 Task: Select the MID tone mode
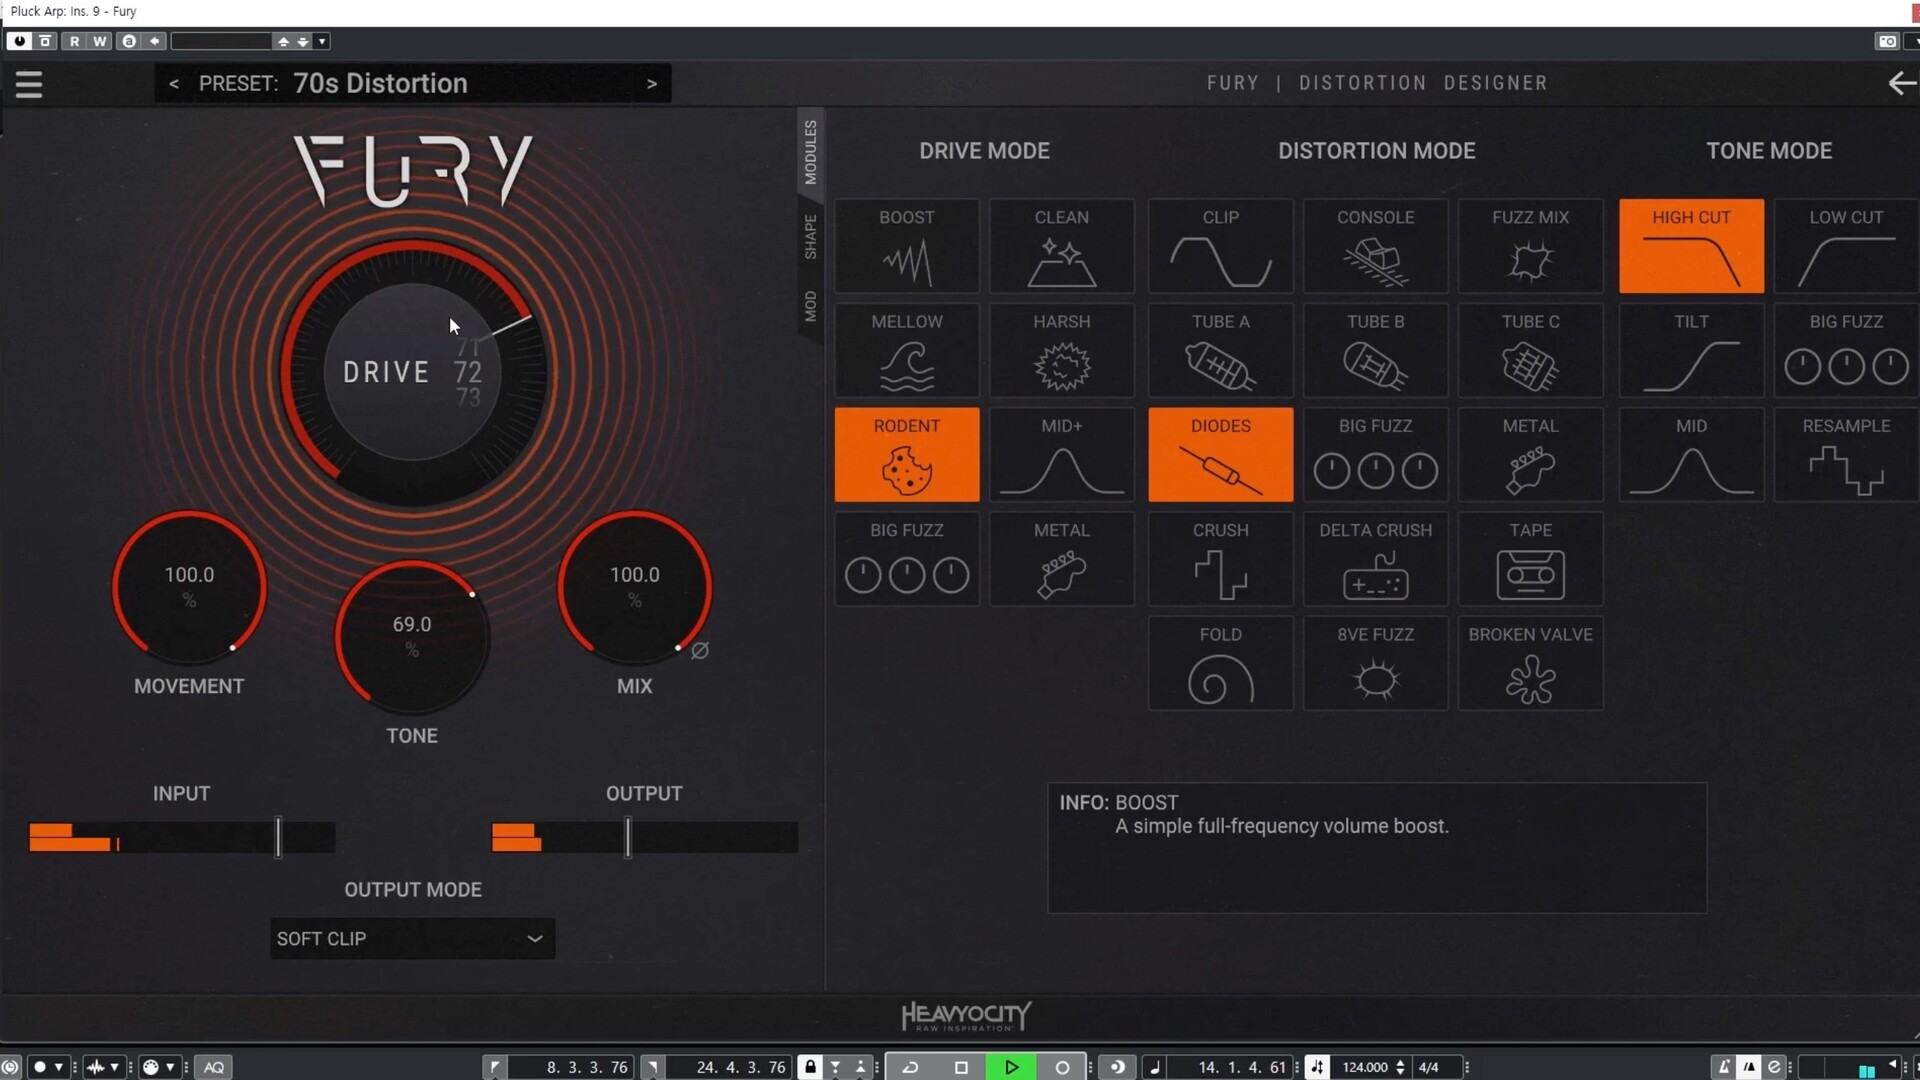point(1691,454)
